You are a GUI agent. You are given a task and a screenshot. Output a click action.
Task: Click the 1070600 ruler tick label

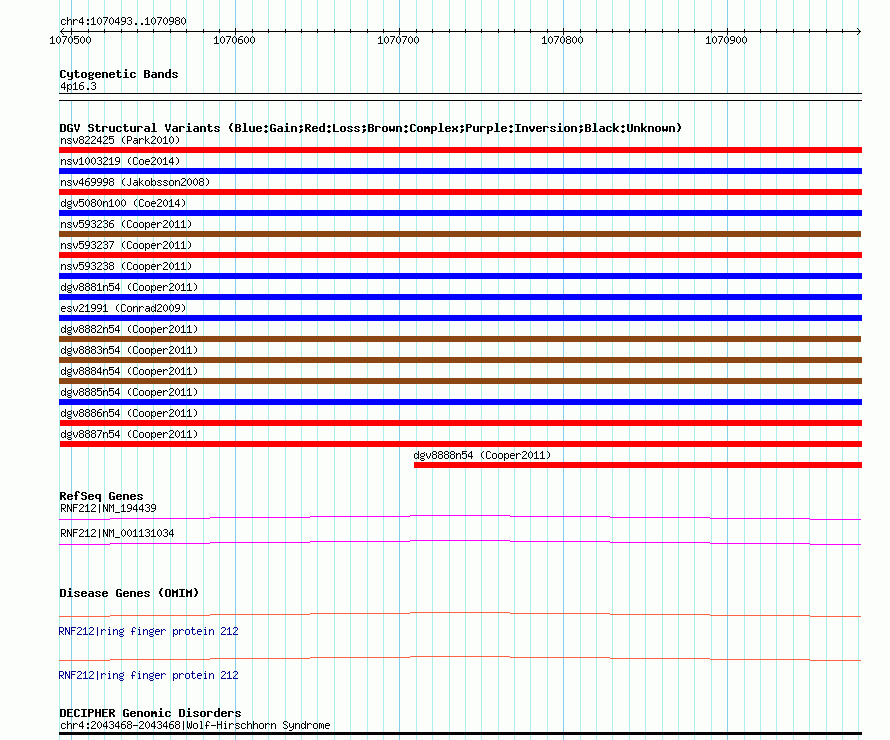pyautogui.click(x=234, y=40)
